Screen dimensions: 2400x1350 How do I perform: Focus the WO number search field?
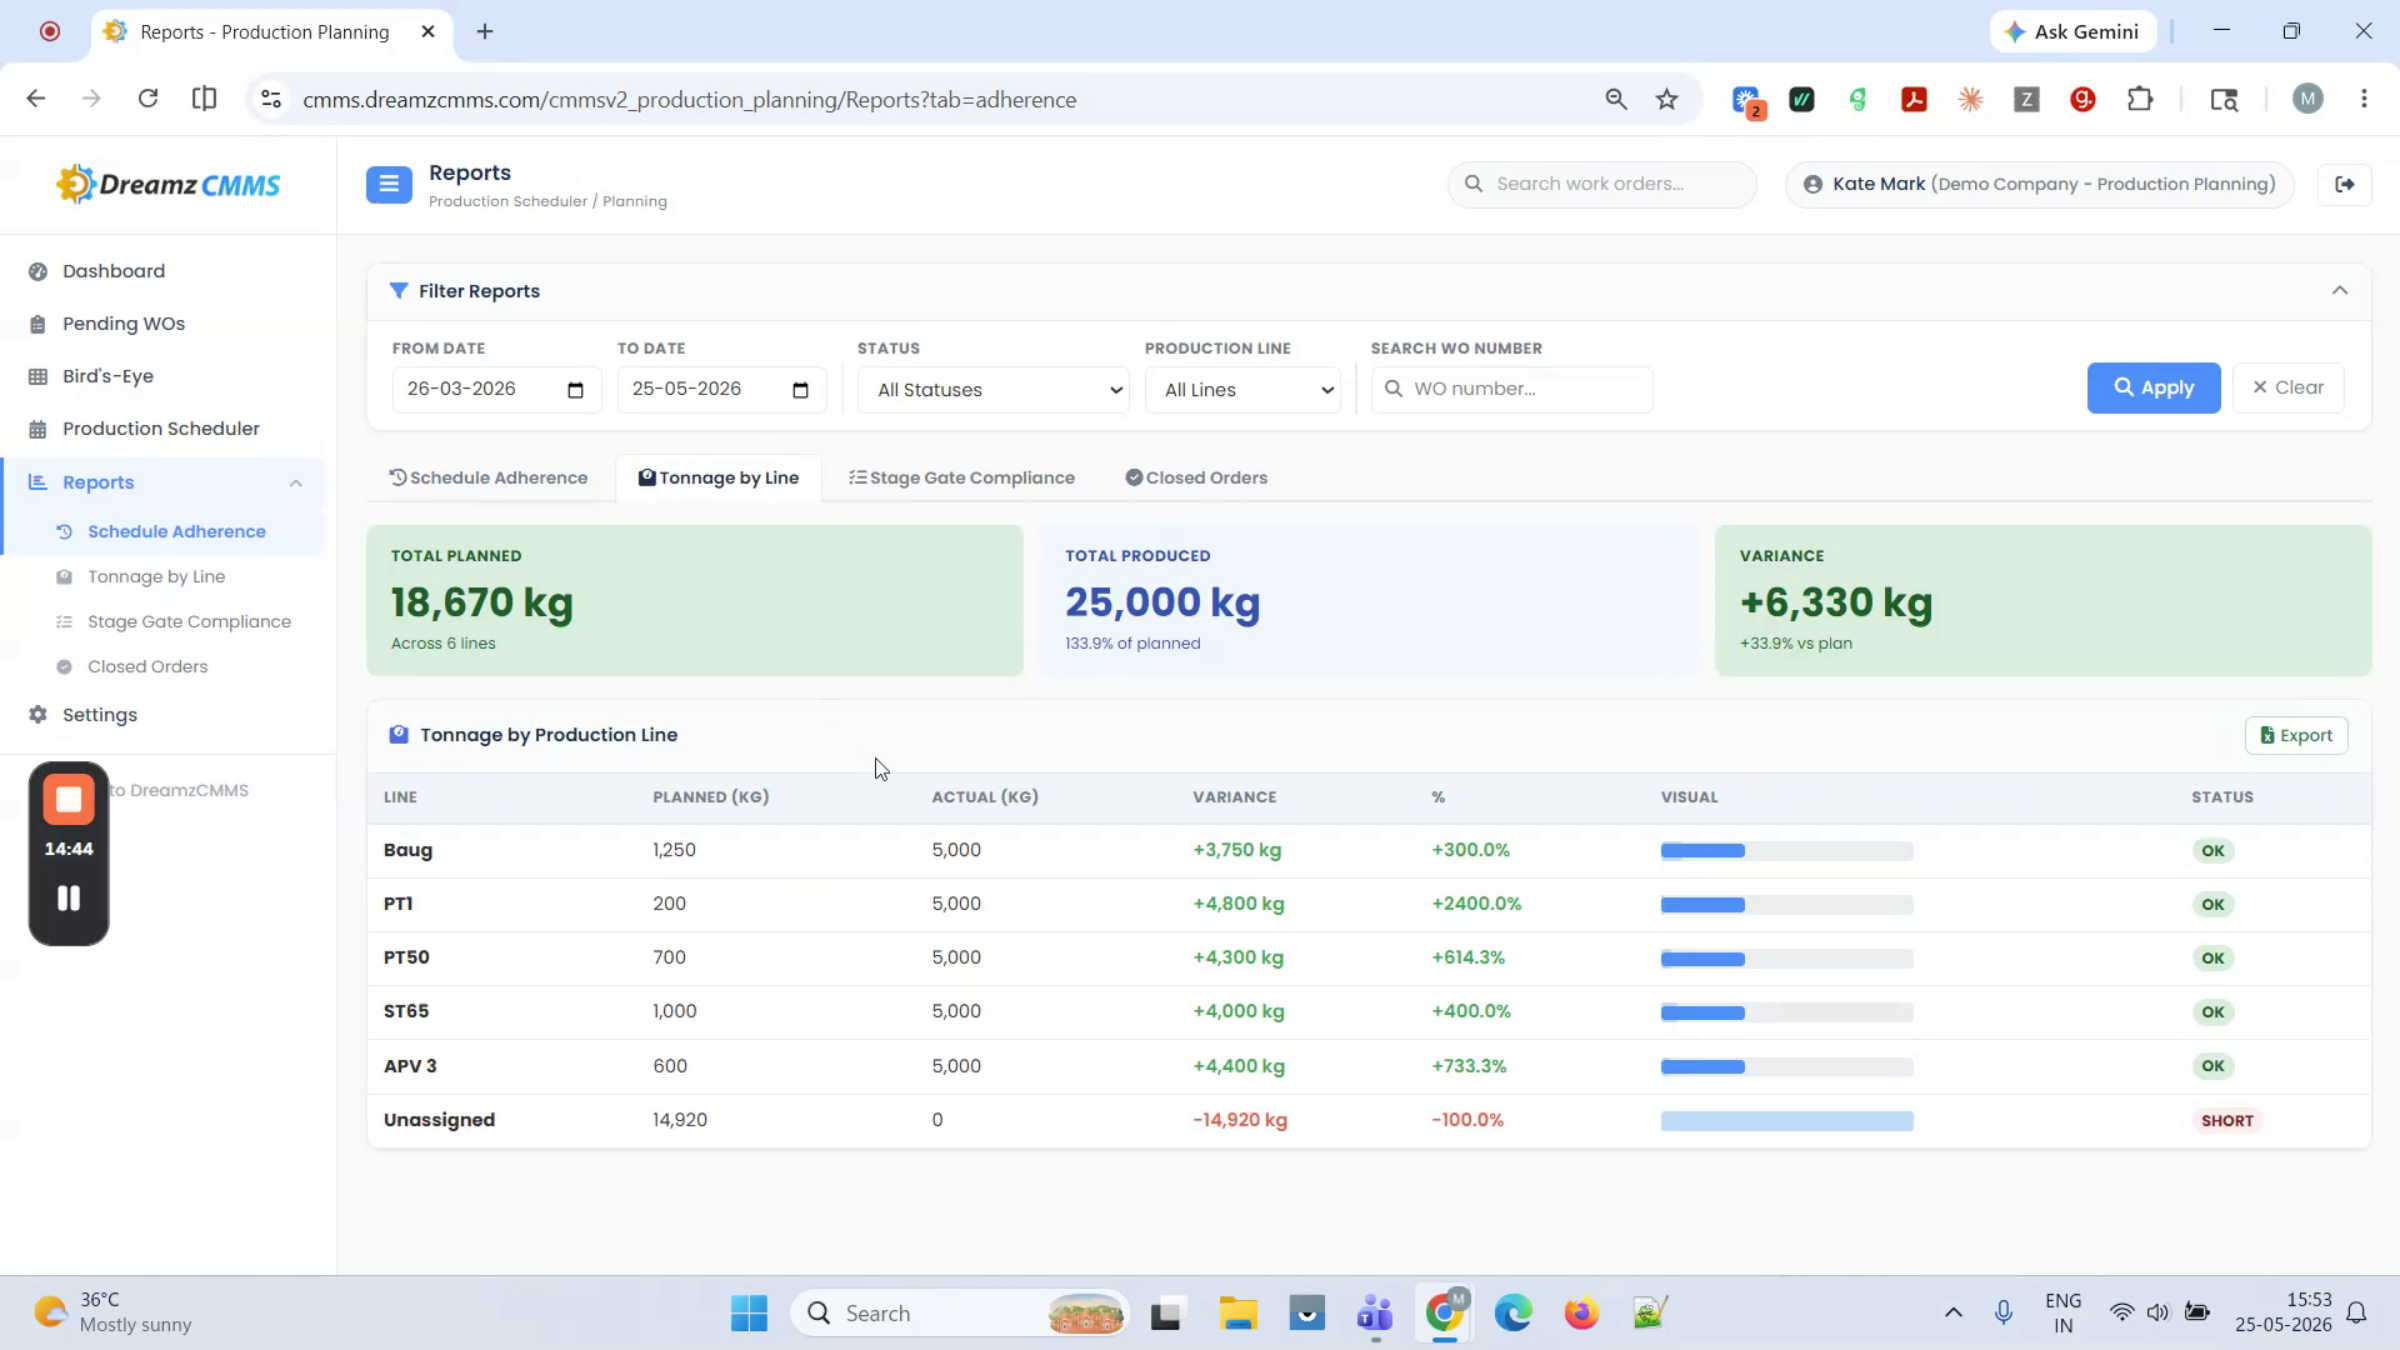click(x=1511, y=389)
